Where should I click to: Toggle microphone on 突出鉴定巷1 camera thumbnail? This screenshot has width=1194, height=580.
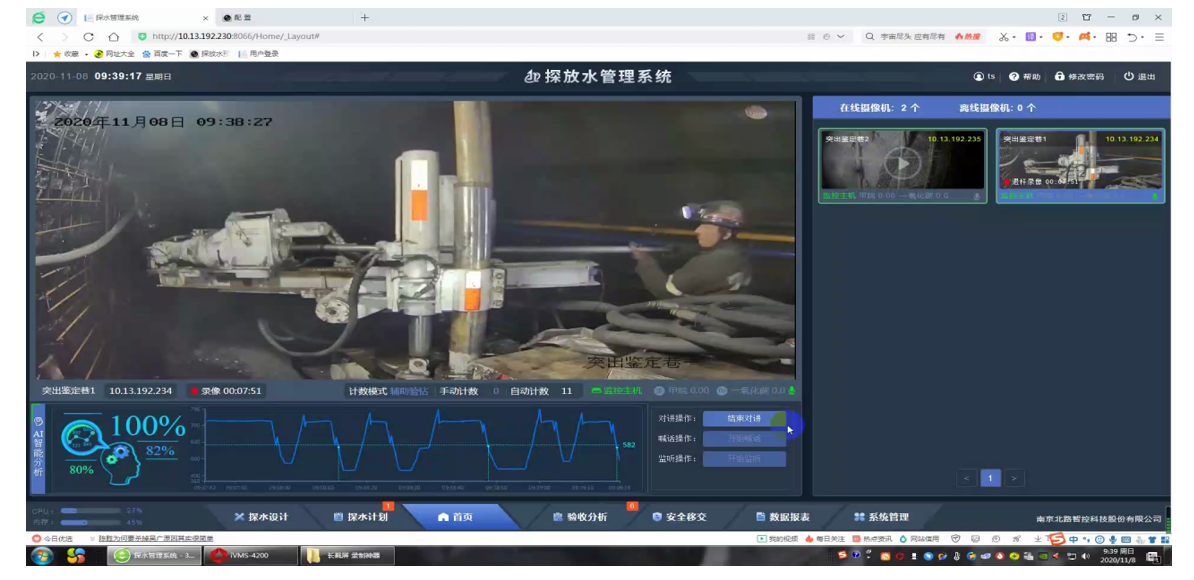(1155, 197)
